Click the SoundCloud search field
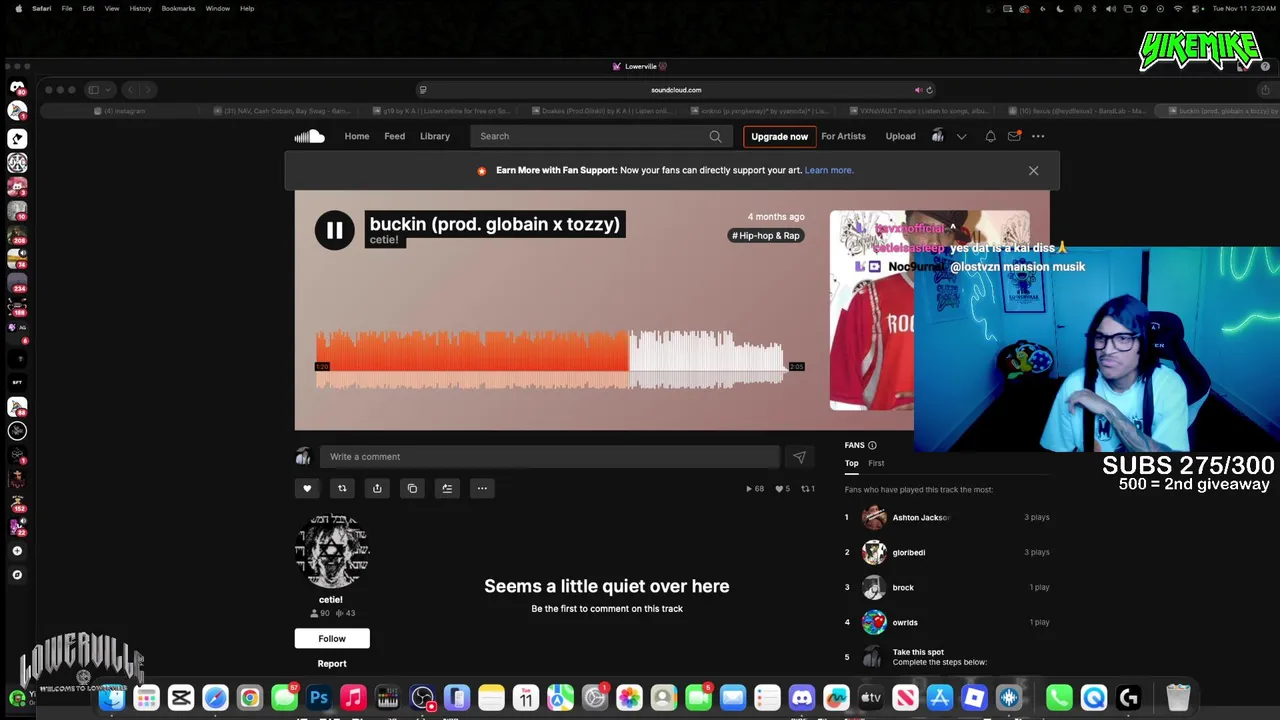The width and height of the screenshot is (1280, 720). [600, 136]
